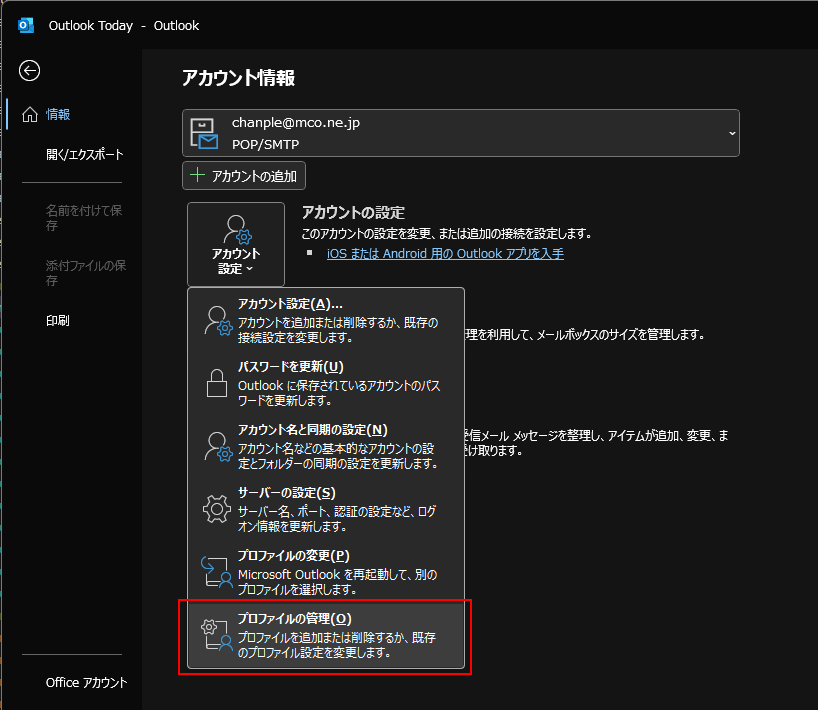Viewport: 818px width, 710px height.
Task: Choose アカウント設定(A)... from the menu
Action: click(326, 320)
